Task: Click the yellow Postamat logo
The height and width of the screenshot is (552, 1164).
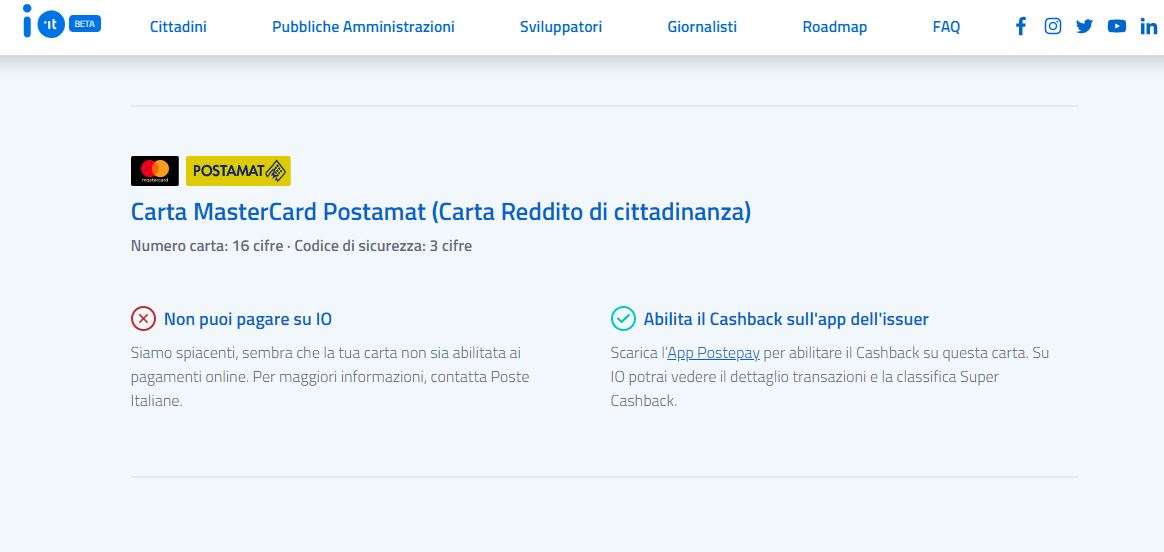Action: [x=238, y=171]
